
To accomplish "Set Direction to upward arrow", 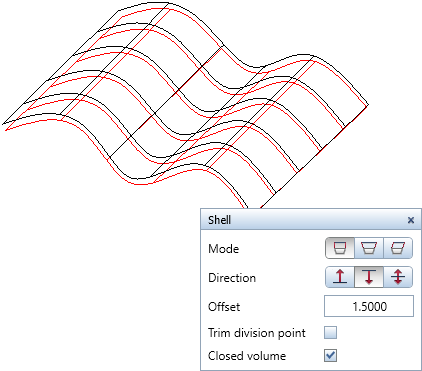I will tap(340, 277).
